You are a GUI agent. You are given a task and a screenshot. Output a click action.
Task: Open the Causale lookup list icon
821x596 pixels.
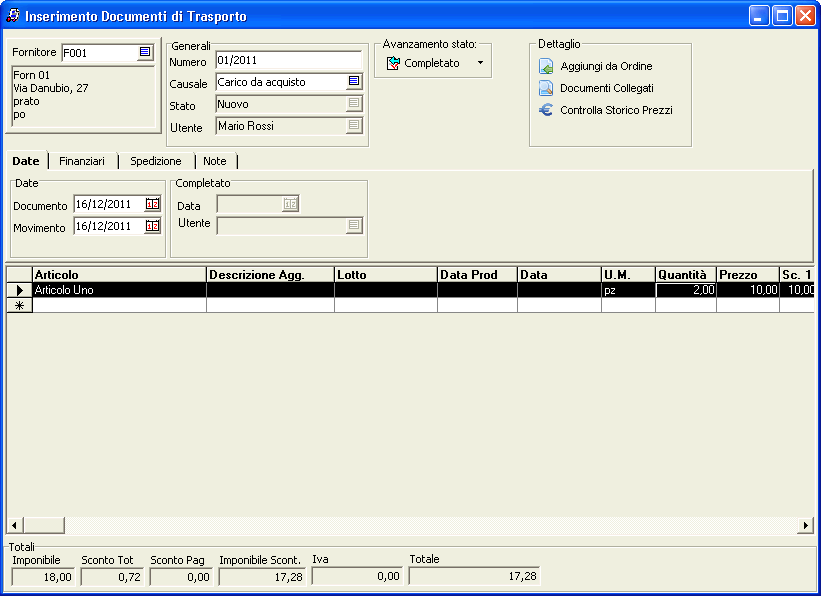pyautogui.click(x=354, y=82)
